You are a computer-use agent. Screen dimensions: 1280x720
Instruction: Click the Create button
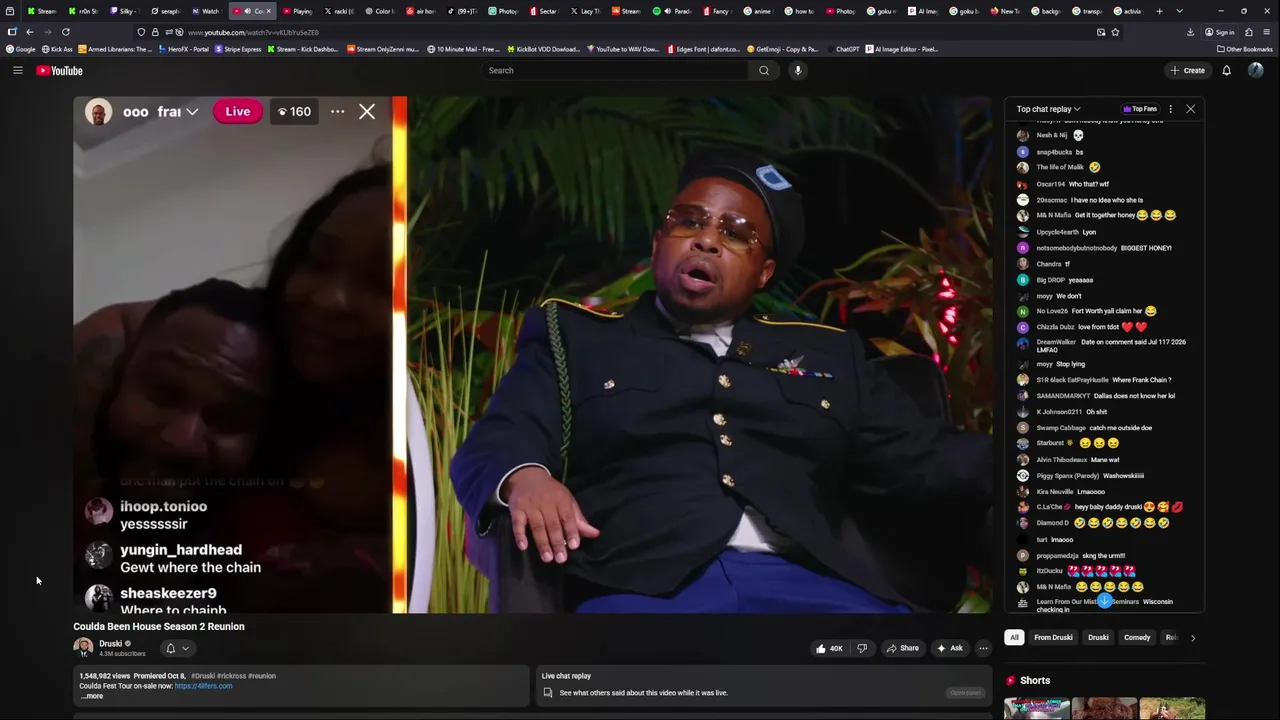[1188, 70]
